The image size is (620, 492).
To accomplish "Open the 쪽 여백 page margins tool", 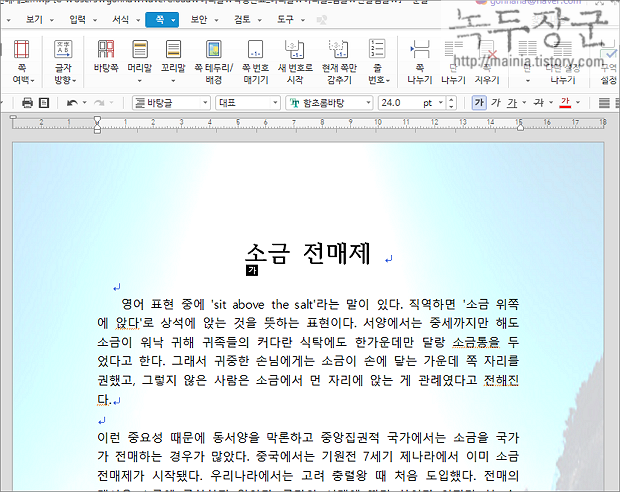I will 22,62.
